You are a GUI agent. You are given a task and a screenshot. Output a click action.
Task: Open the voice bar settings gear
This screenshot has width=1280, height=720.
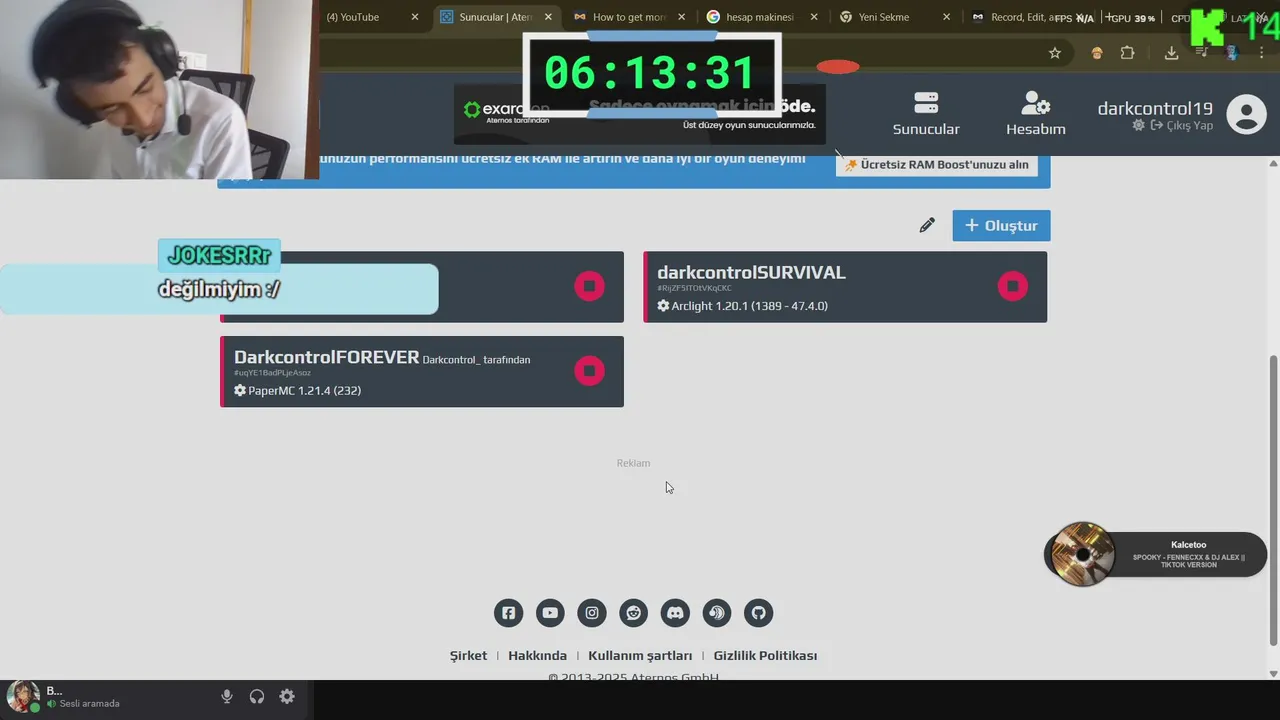click(x=287, y=697)
